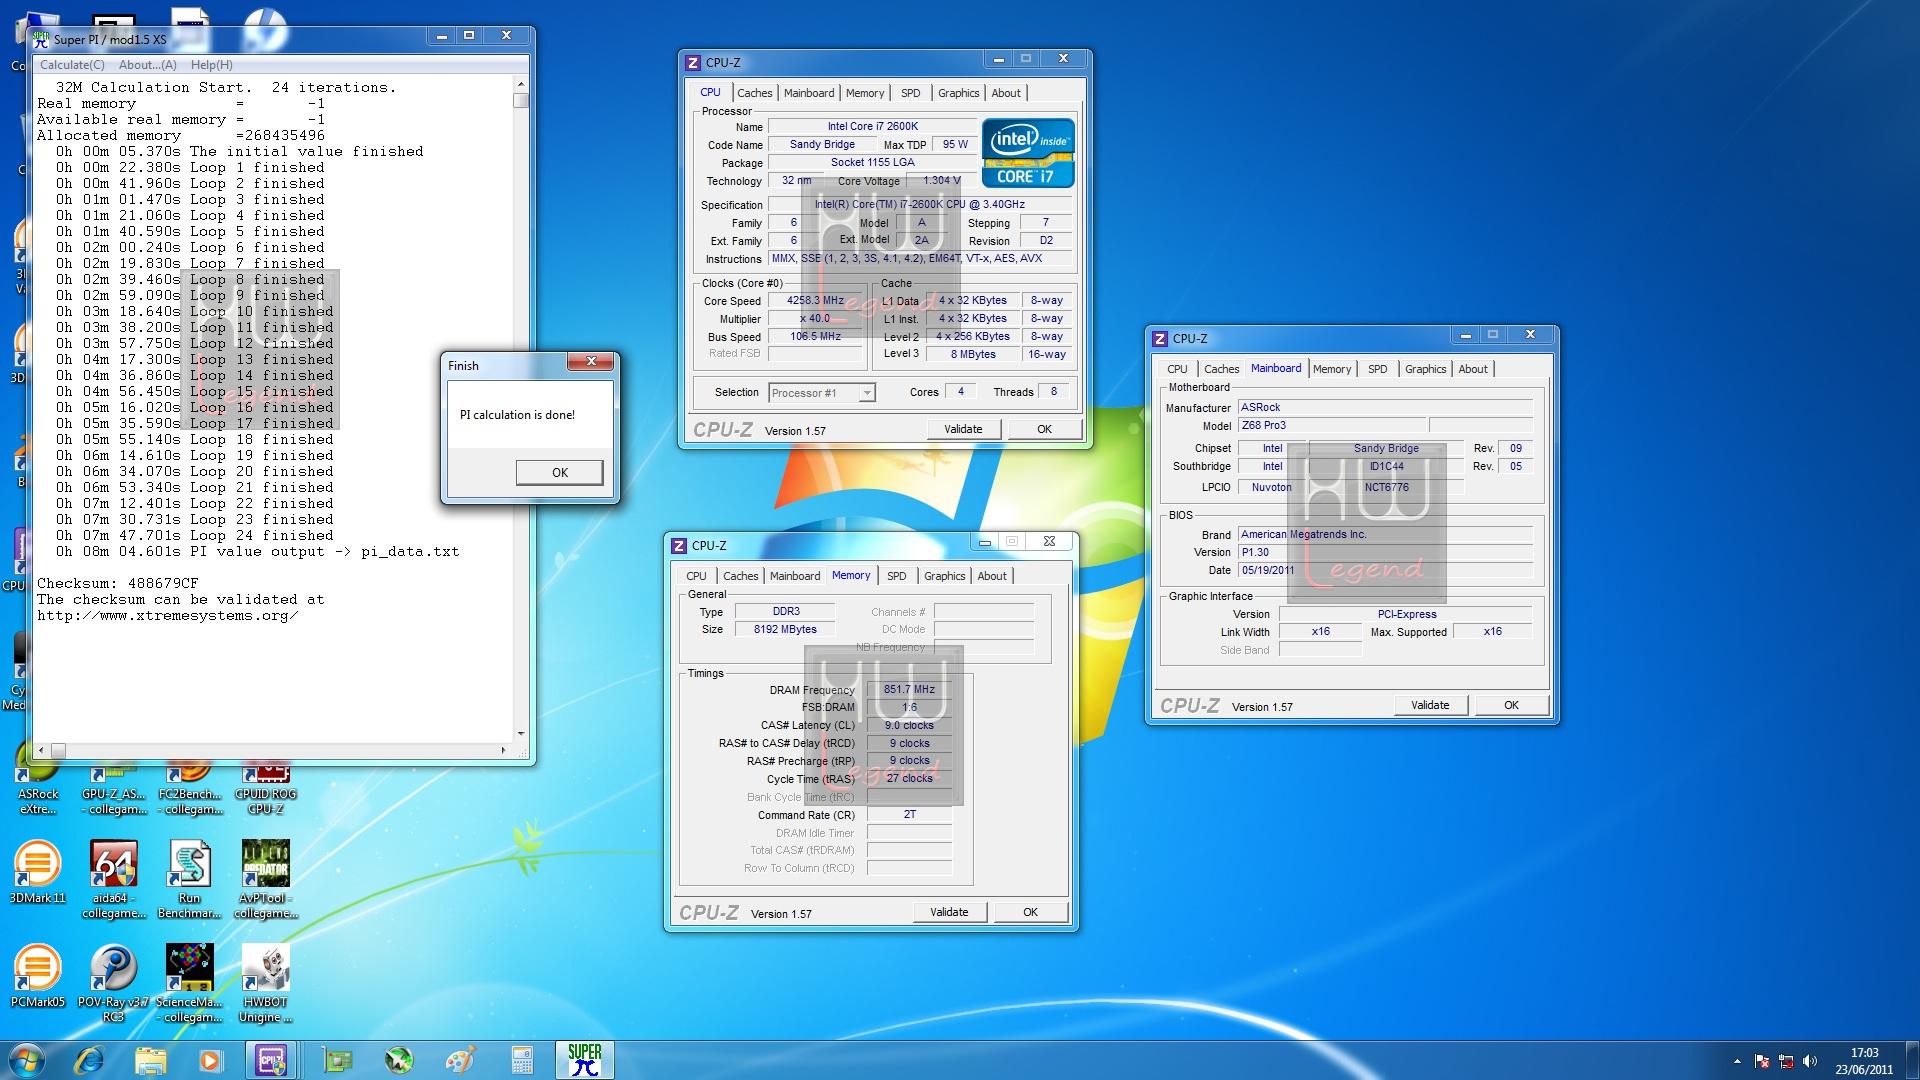
Task: Open the Run Benchmark desktop shortcut
Action: click(x=189, y=879)
